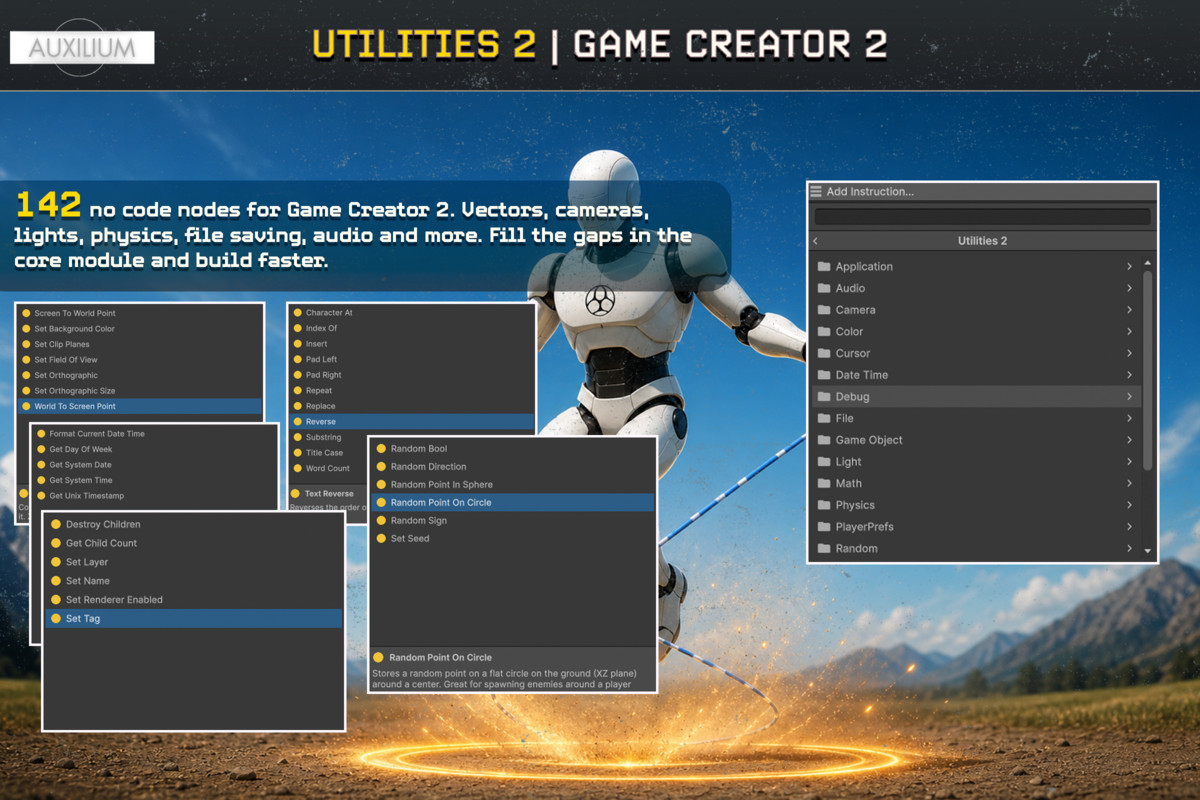This screenshot has height=800, width=1200.
Task: Click the Audio folder icon
Action: pos(824,288)
